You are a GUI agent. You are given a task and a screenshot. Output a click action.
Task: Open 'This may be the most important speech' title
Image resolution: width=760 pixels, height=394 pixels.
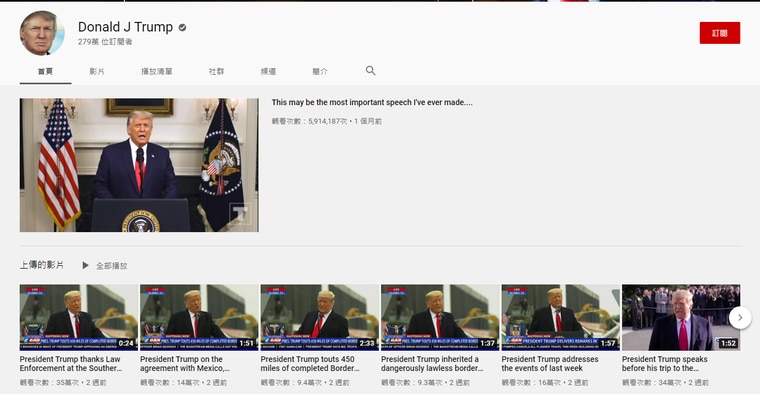point(372,102)
